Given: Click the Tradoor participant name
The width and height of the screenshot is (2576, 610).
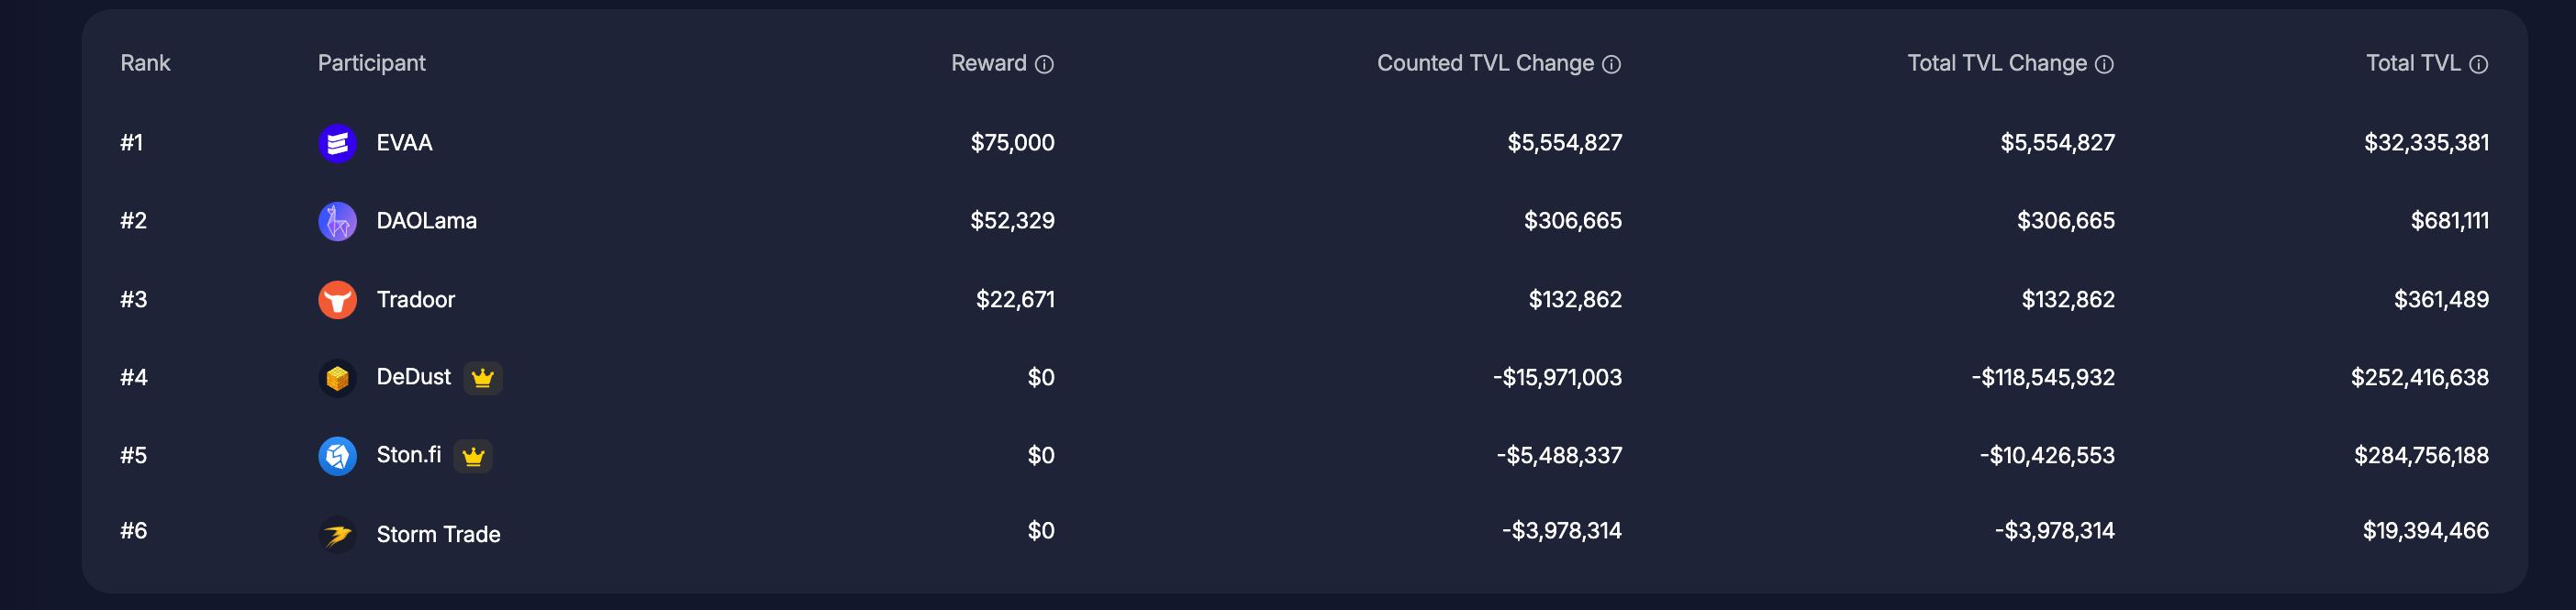Looking at the screenshot, I should (x=415, y=299).
